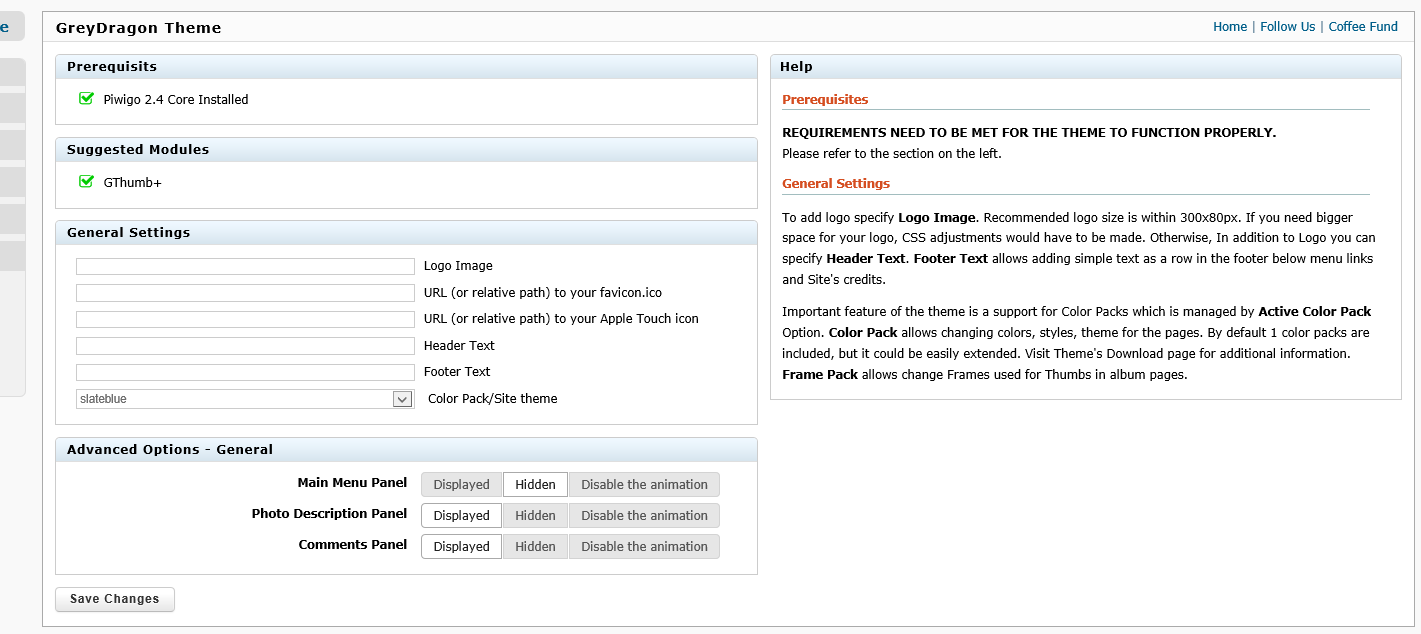The width and height of the screenshot is (1421, 634).
Task: Set Comments Panel to Displayed
Action: click(x=461, y=547)
